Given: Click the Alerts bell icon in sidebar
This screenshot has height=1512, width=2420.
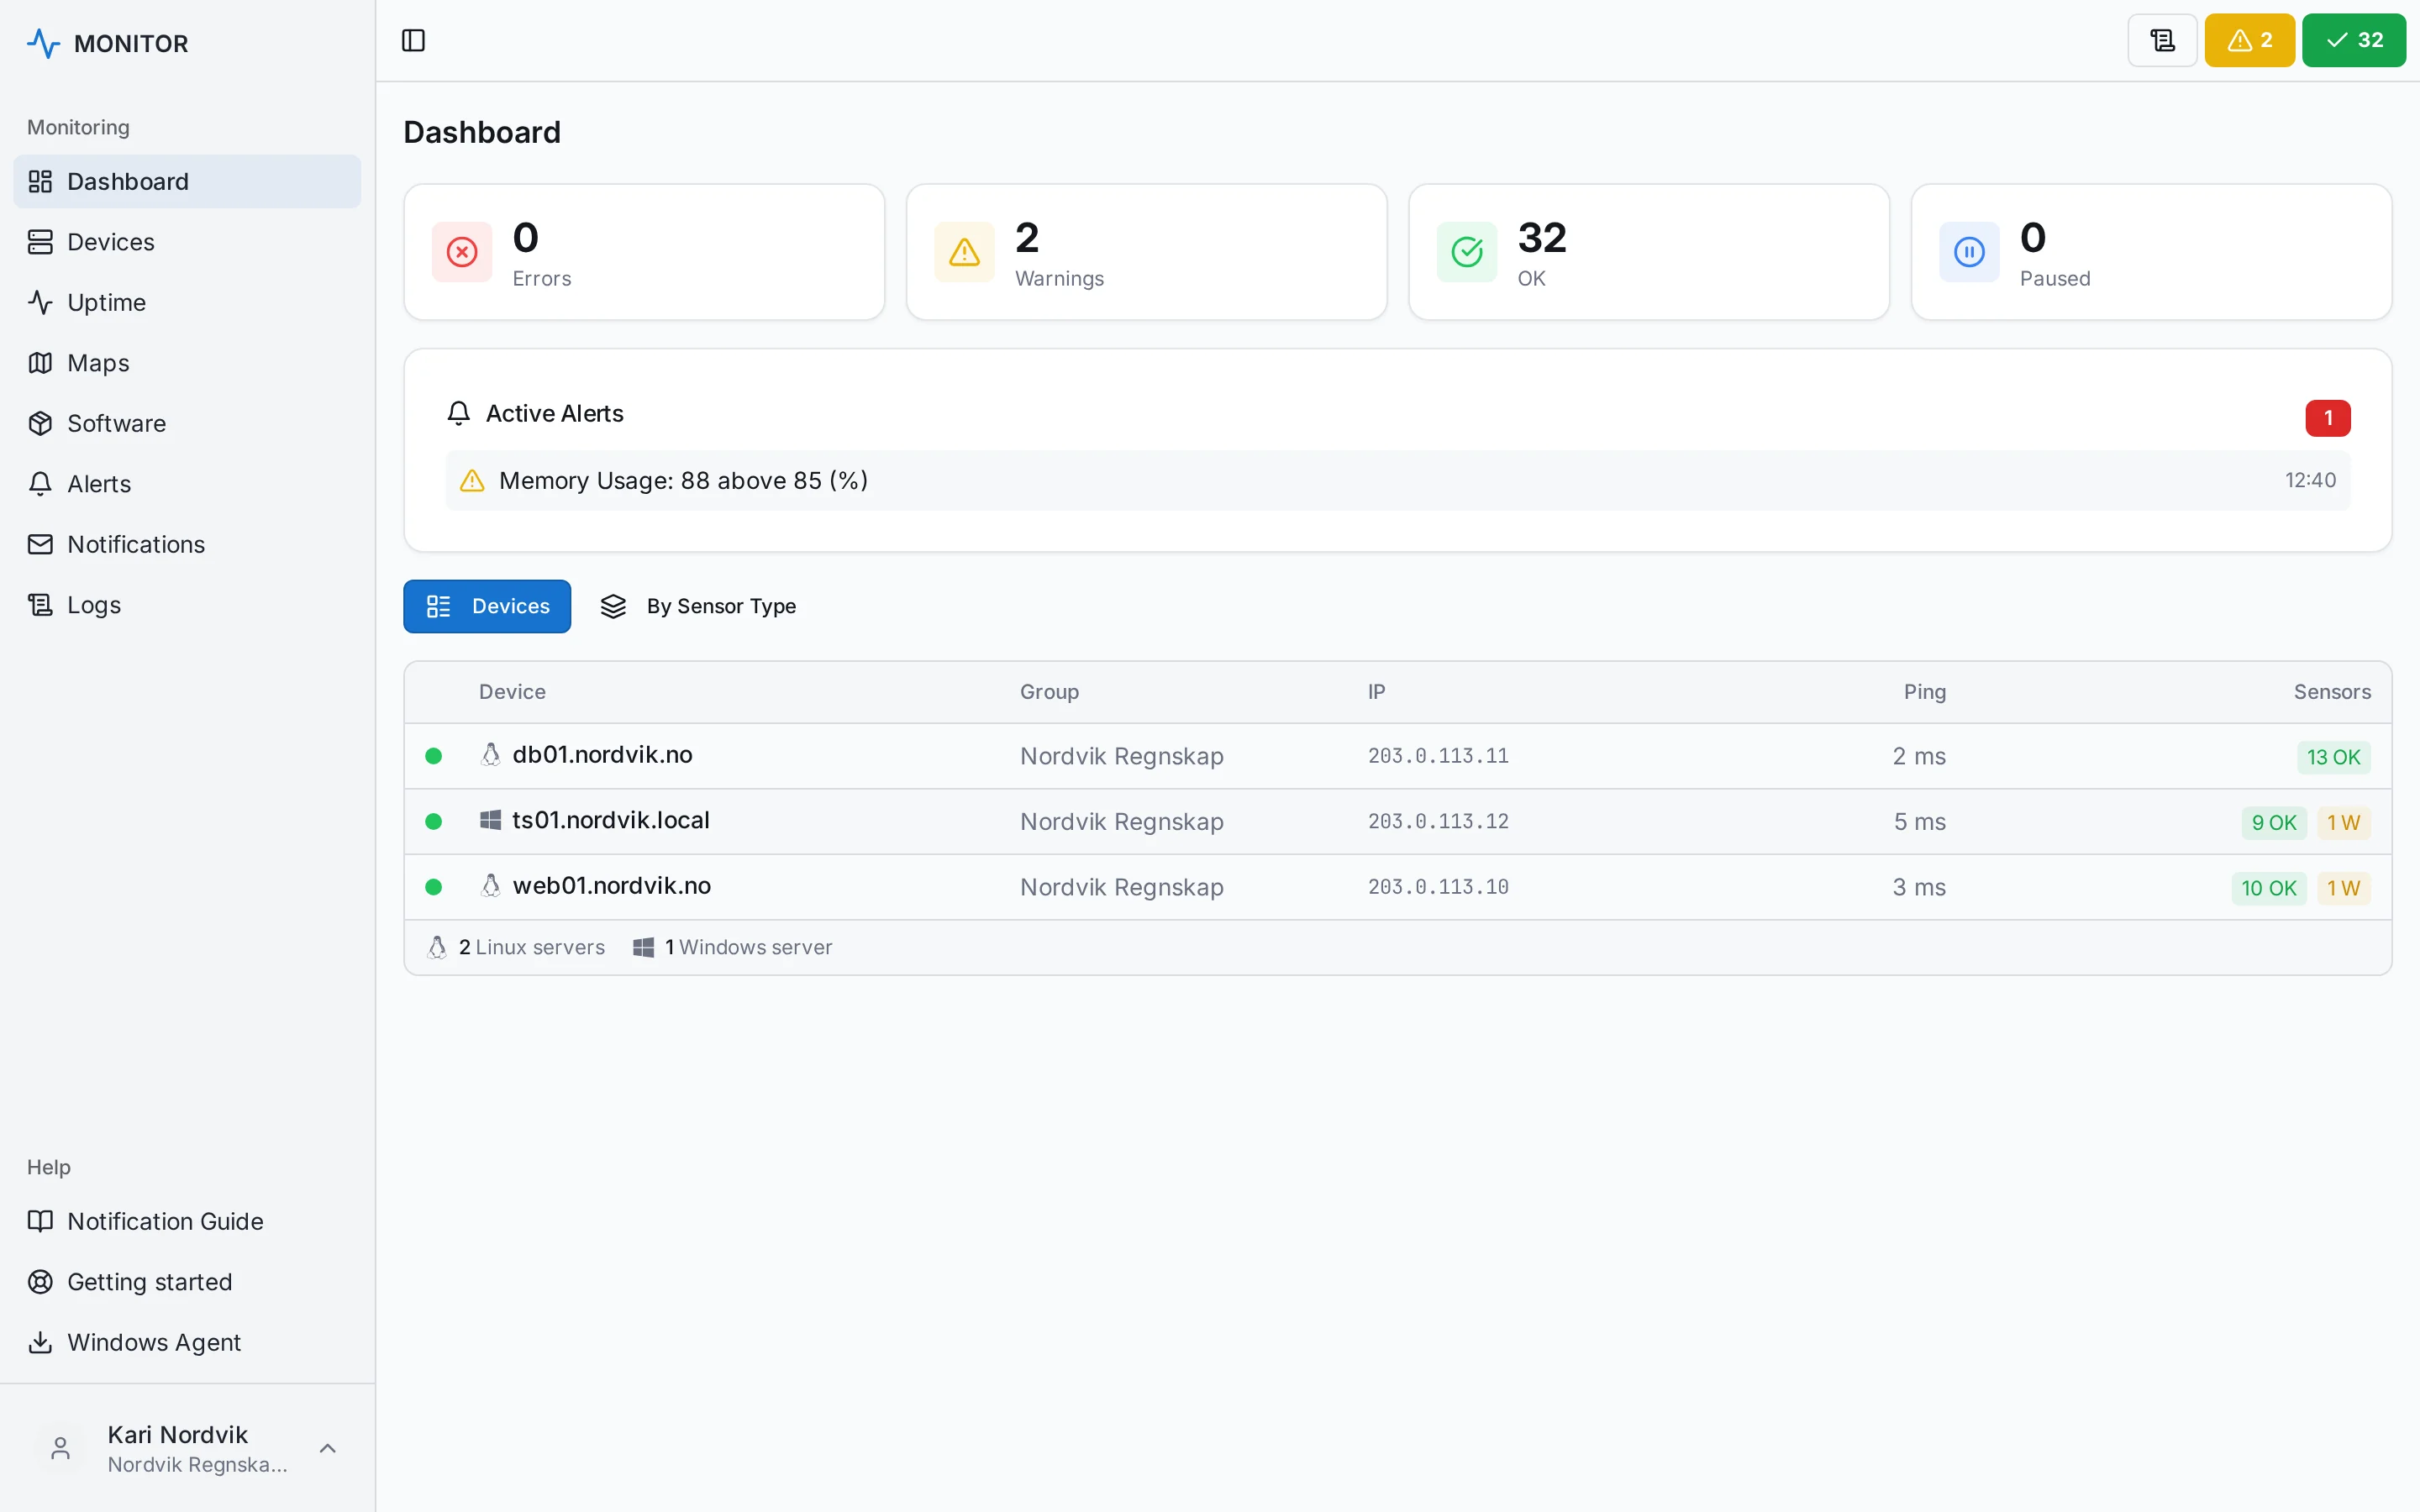Looking at the screenshot, I should [40, 484].
